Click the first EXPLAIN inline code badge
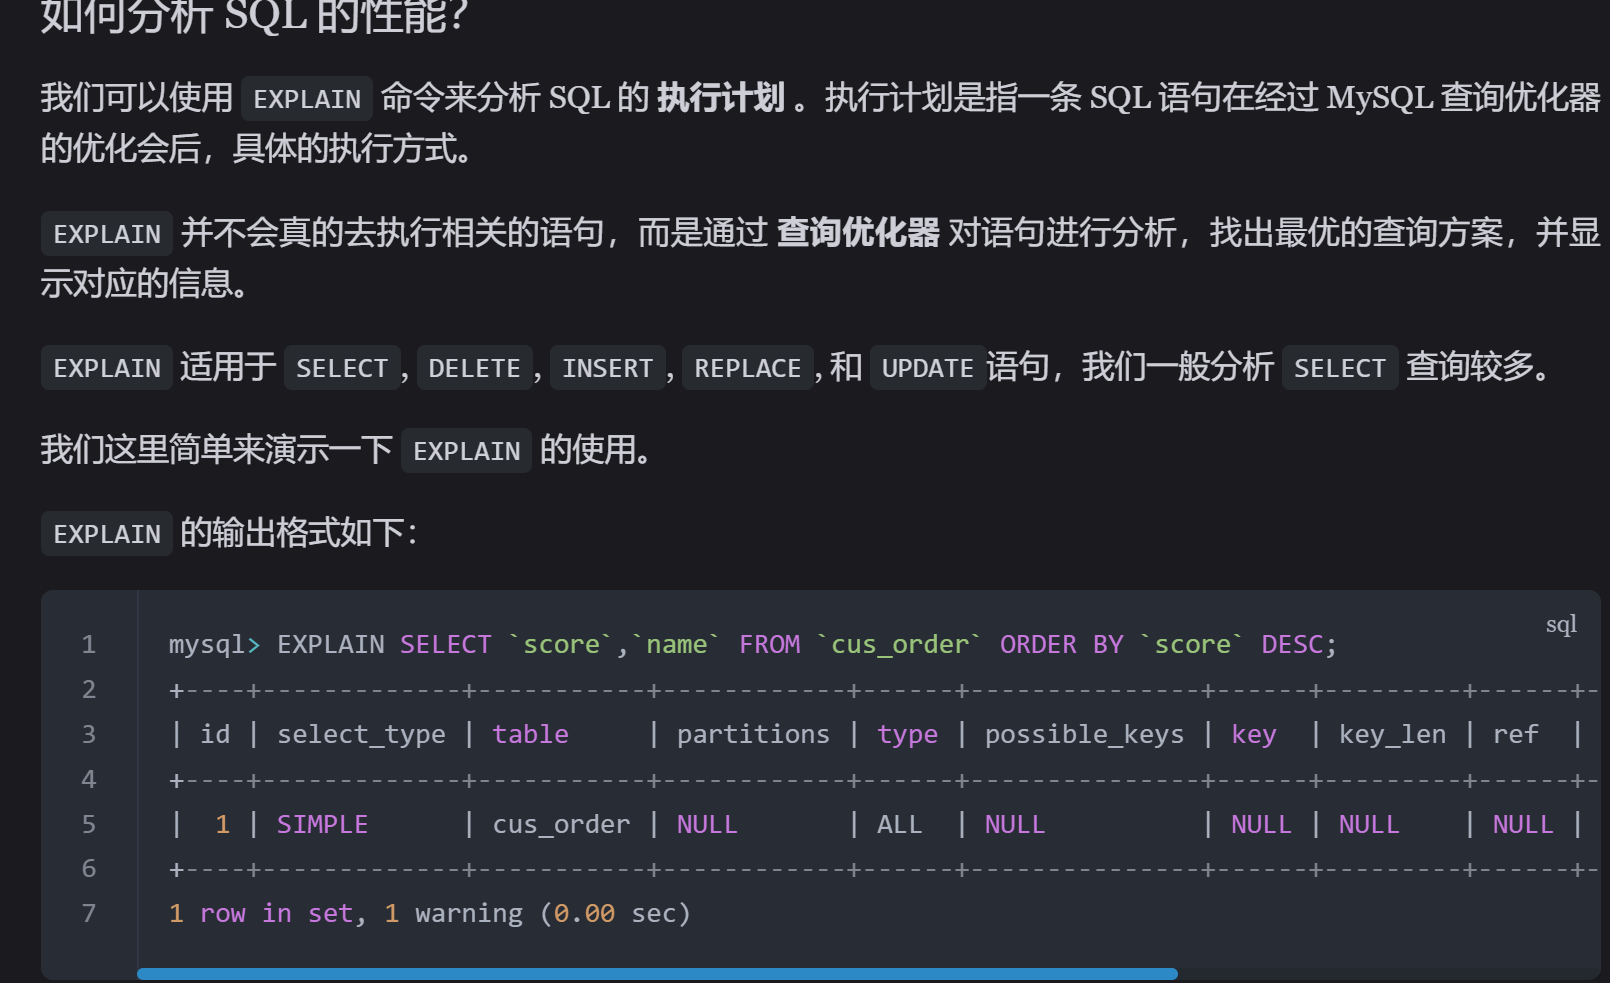Screen dimensions: 1610x983 tap(306, 97)
